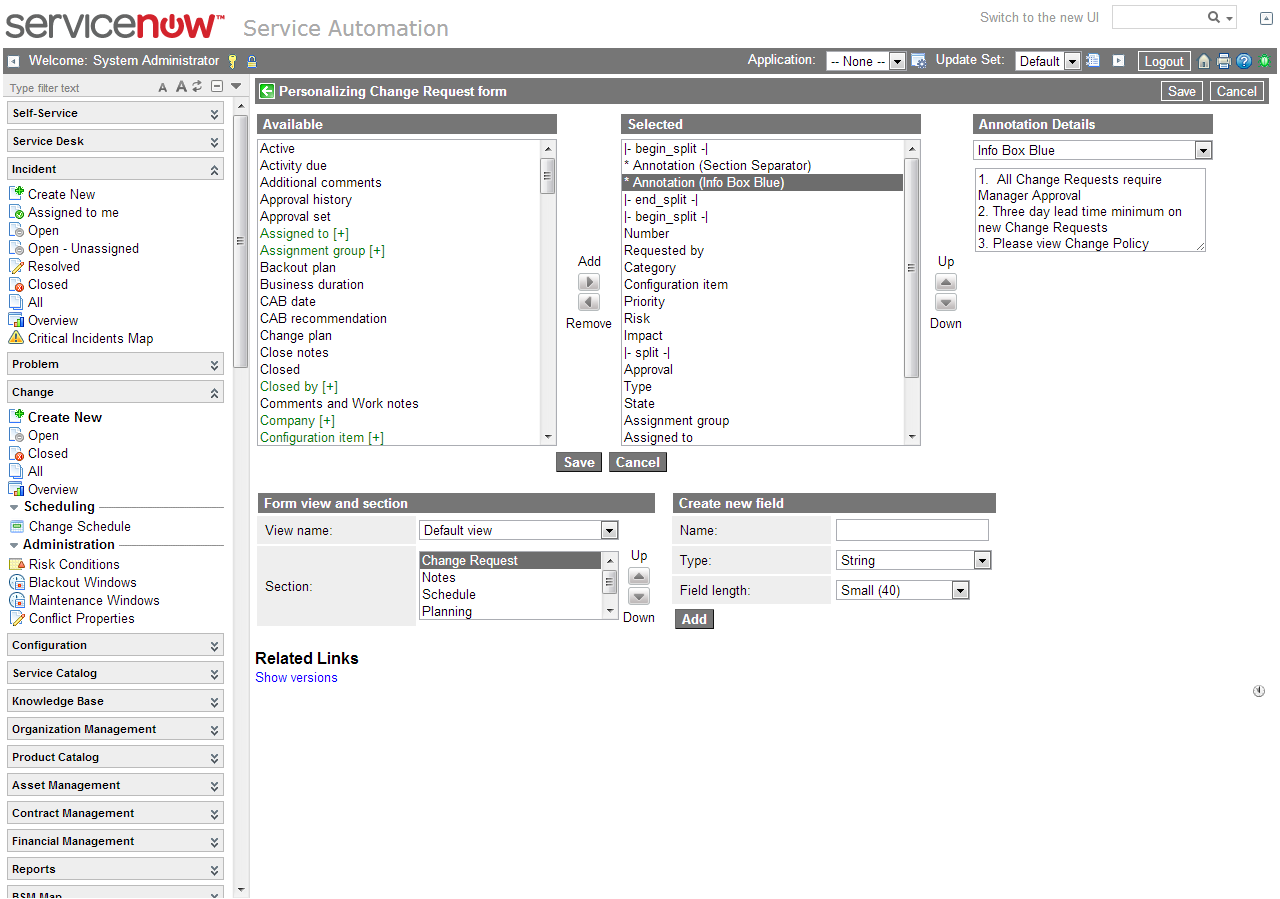Click the green debug bug icon
This screenshot has height=899, width=1280.
coord(1264,61)
